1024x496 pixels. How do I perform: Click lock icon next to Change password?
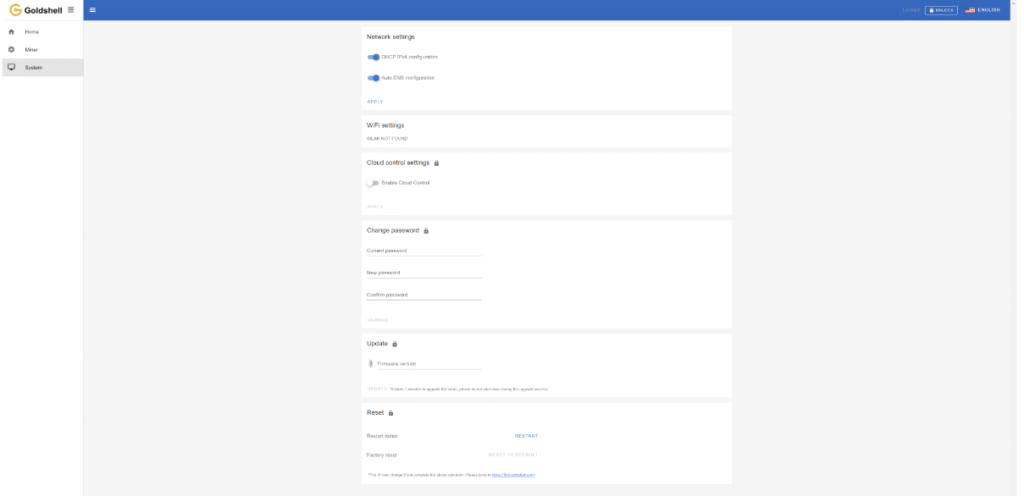(427, 231)
